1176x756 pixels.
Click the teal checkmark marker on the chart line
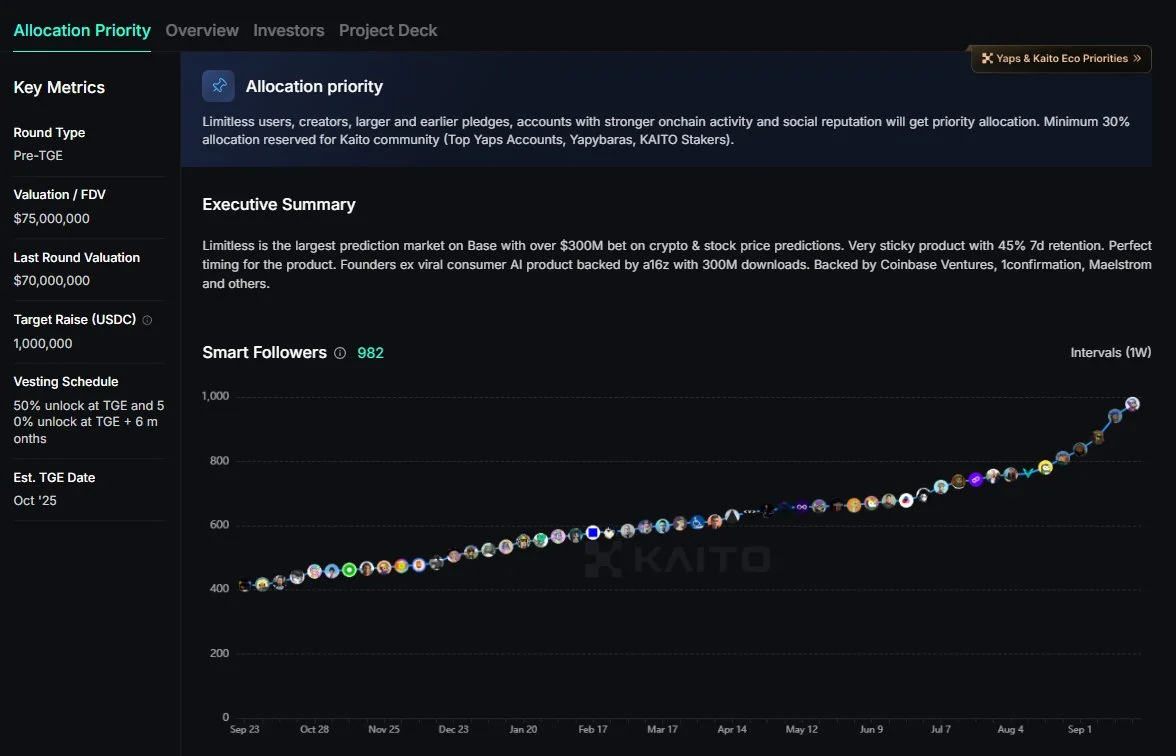pos(1027,473)
